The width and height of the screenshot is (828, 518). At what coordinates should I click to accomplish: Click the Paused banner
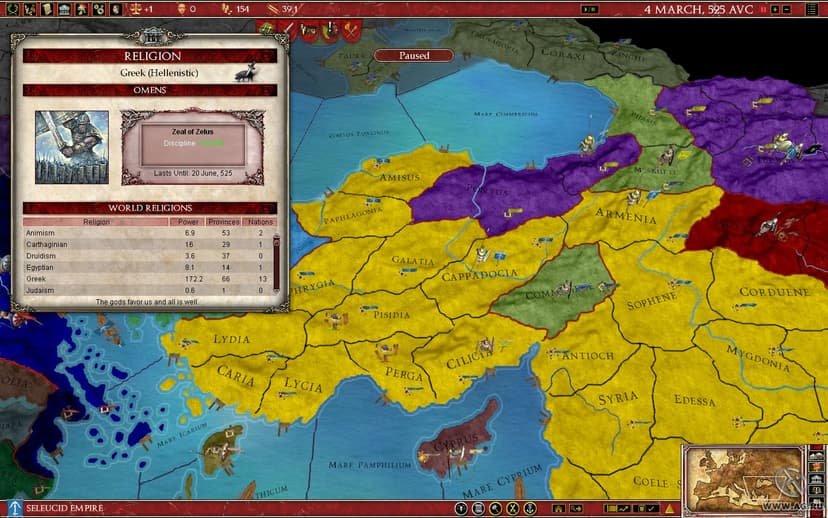pos(414,55)
